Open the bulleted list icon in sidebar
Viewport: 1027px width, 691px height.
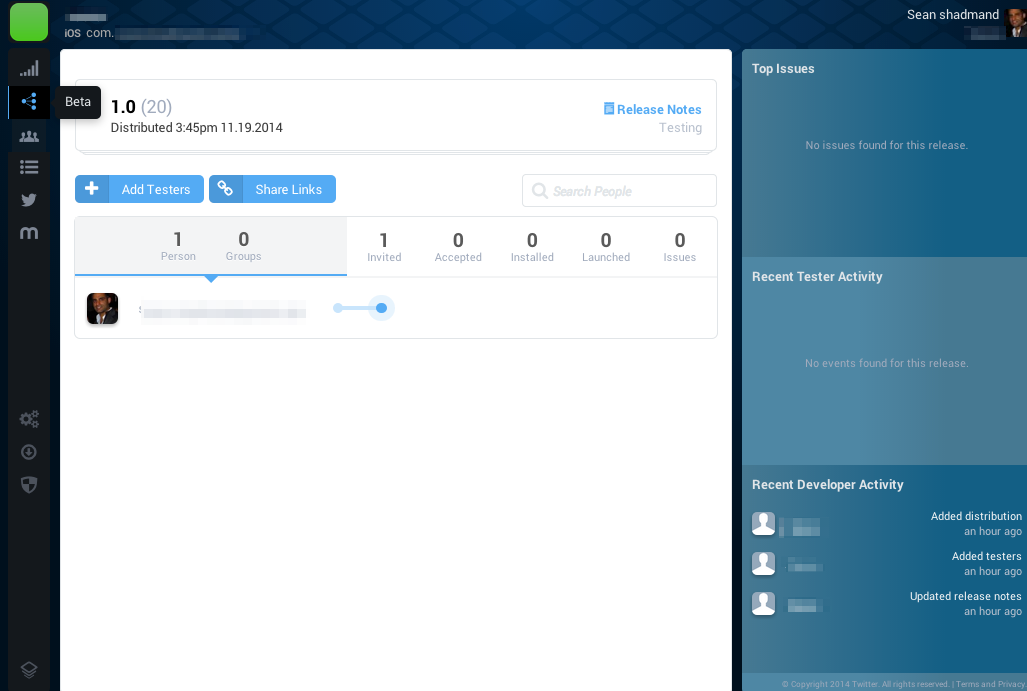(29, 167)
